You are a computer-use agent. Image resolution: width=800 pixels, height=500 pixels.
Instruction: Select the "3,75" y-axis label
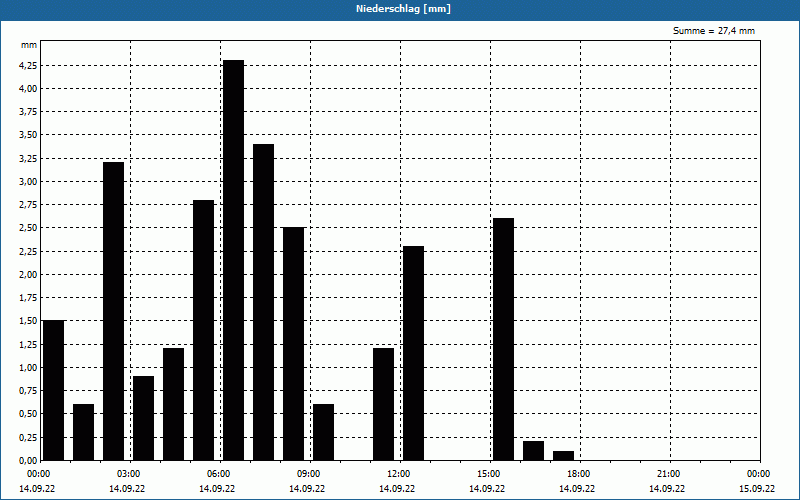pyautogui.click(x=28, y=112)
